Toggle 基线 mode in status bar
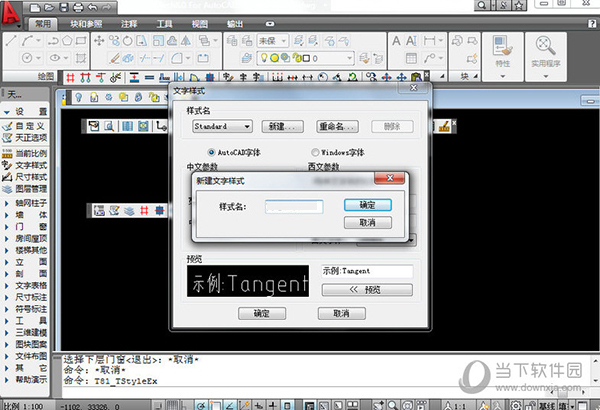The height and width of the screenshot is (410, 600). (547, 405)
